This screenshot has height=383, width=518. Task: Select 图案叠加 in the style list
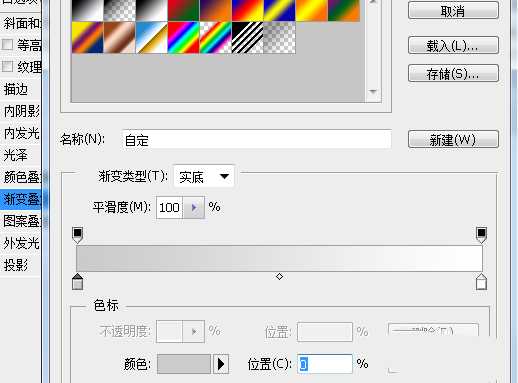tap(22, 221)
